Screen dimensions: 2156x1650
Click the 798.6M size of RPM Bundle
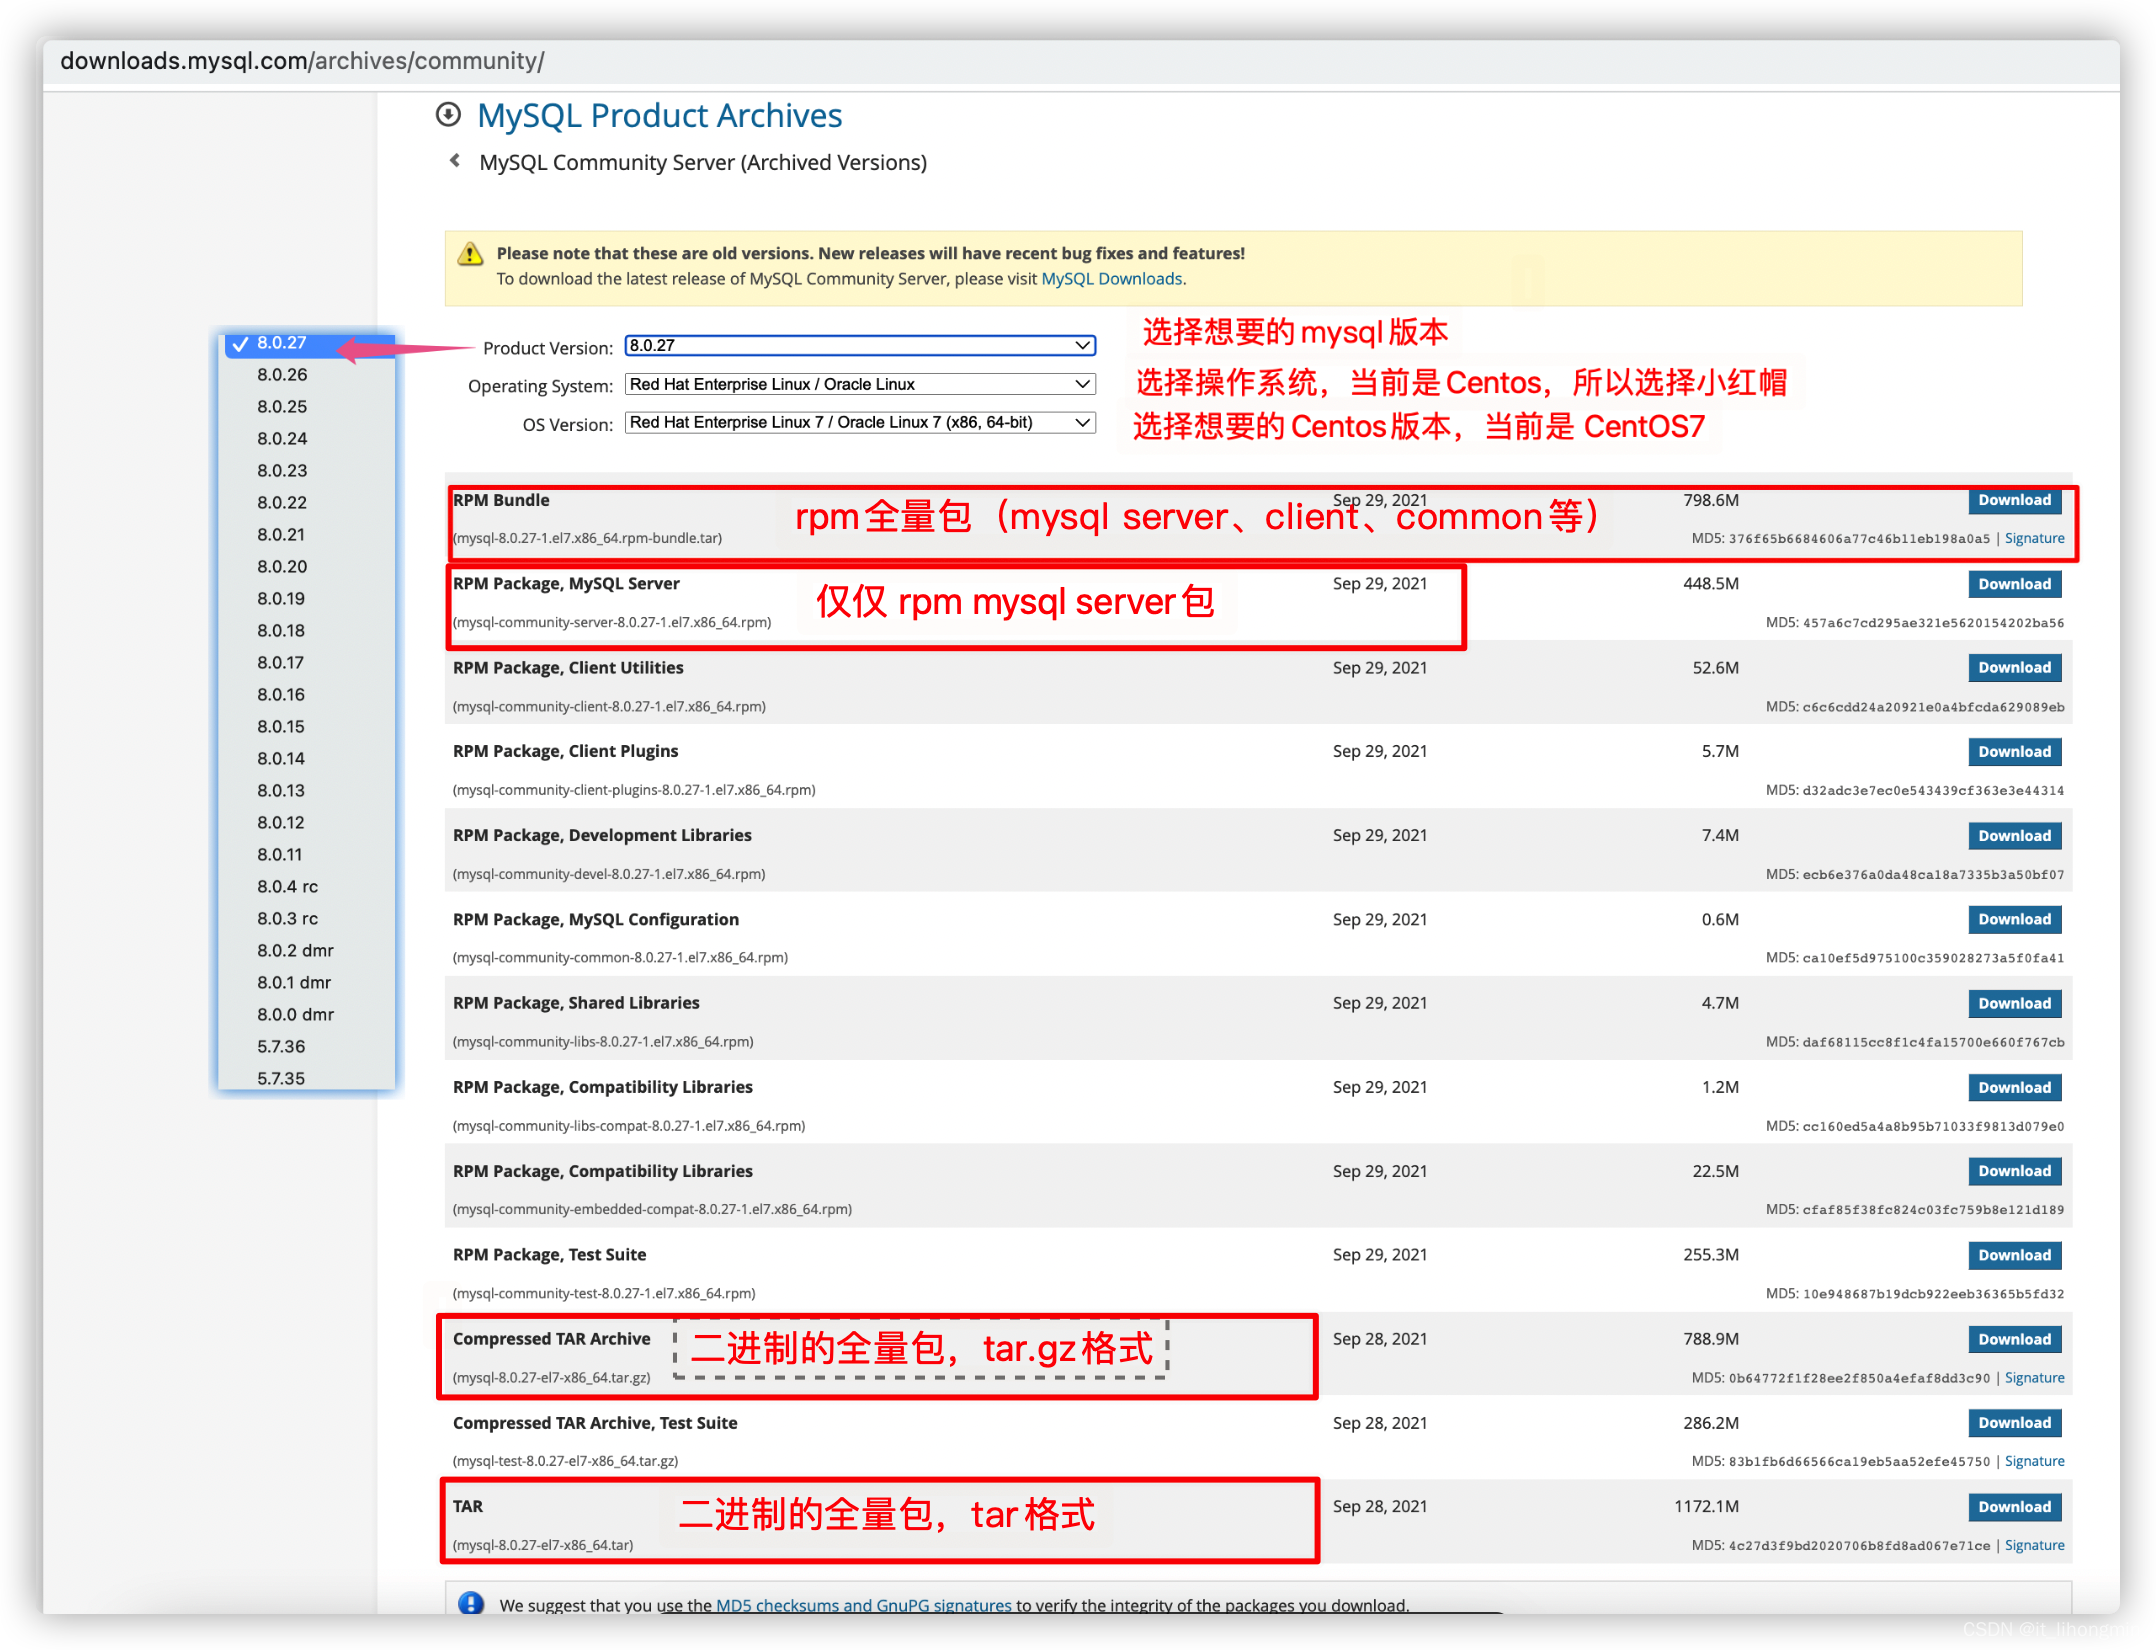1710,500
